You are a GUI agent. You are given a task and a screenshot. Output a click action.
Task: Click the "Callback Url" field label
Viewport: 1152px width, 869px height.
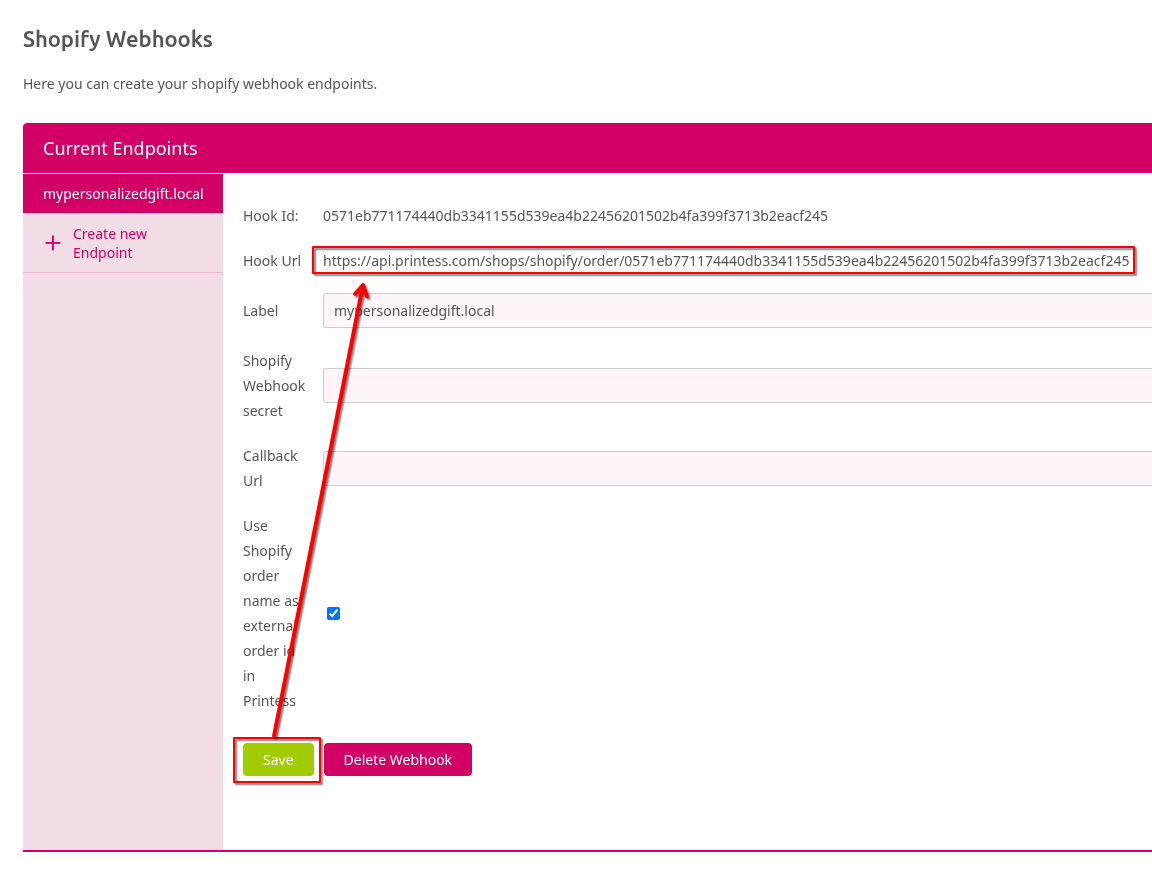[x=270, y=468]
